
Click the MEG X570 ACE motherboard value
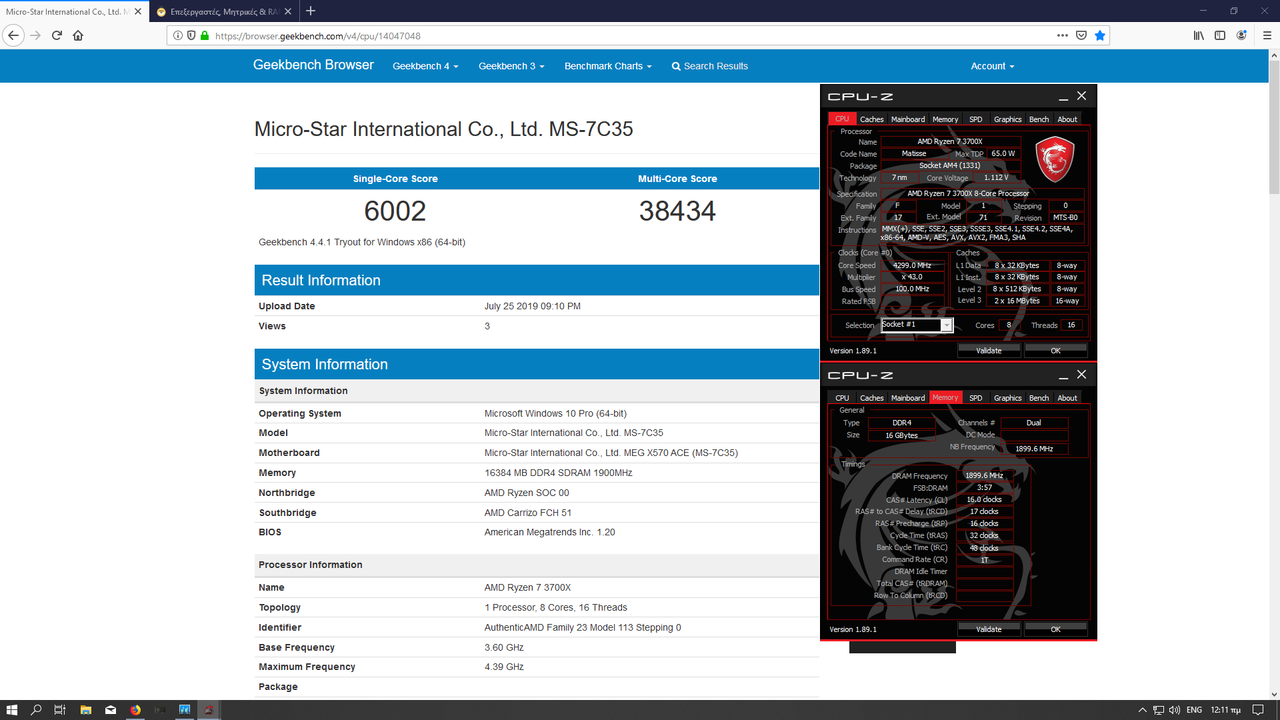coord(611,453)
